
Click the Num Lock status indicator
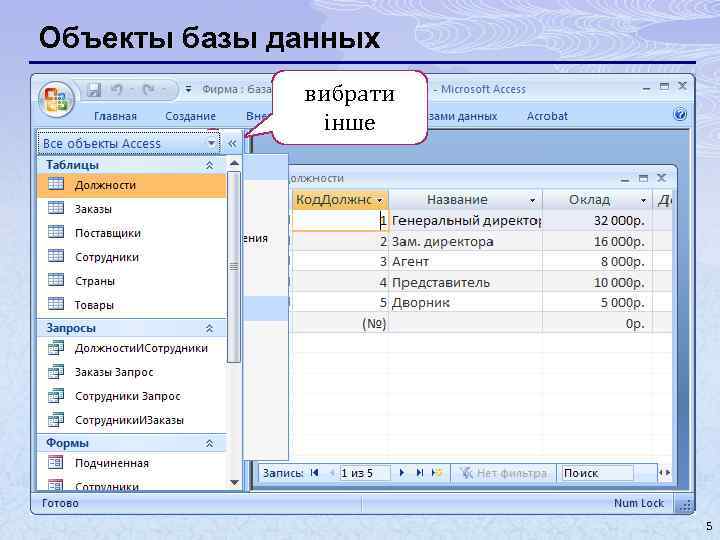point(639,503)
